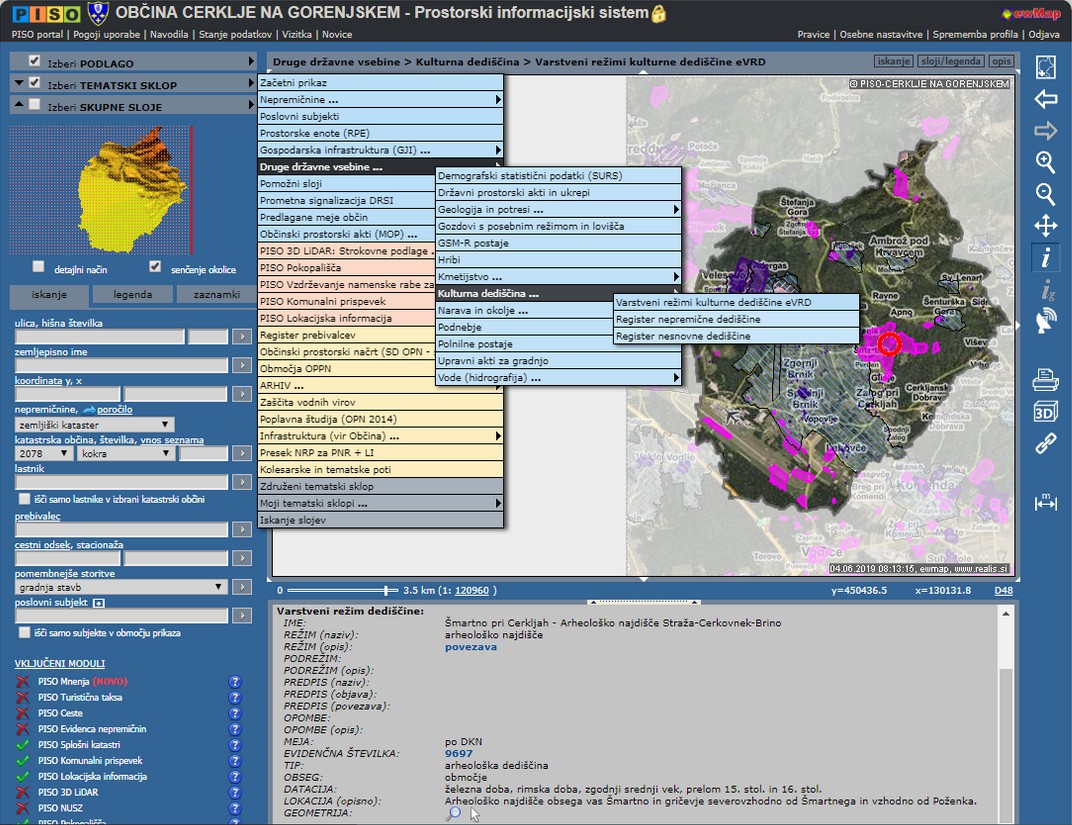Click the 'Odjava' logout link
Viewport: 1072px width, 825px height.
[x=1043, y=34]
